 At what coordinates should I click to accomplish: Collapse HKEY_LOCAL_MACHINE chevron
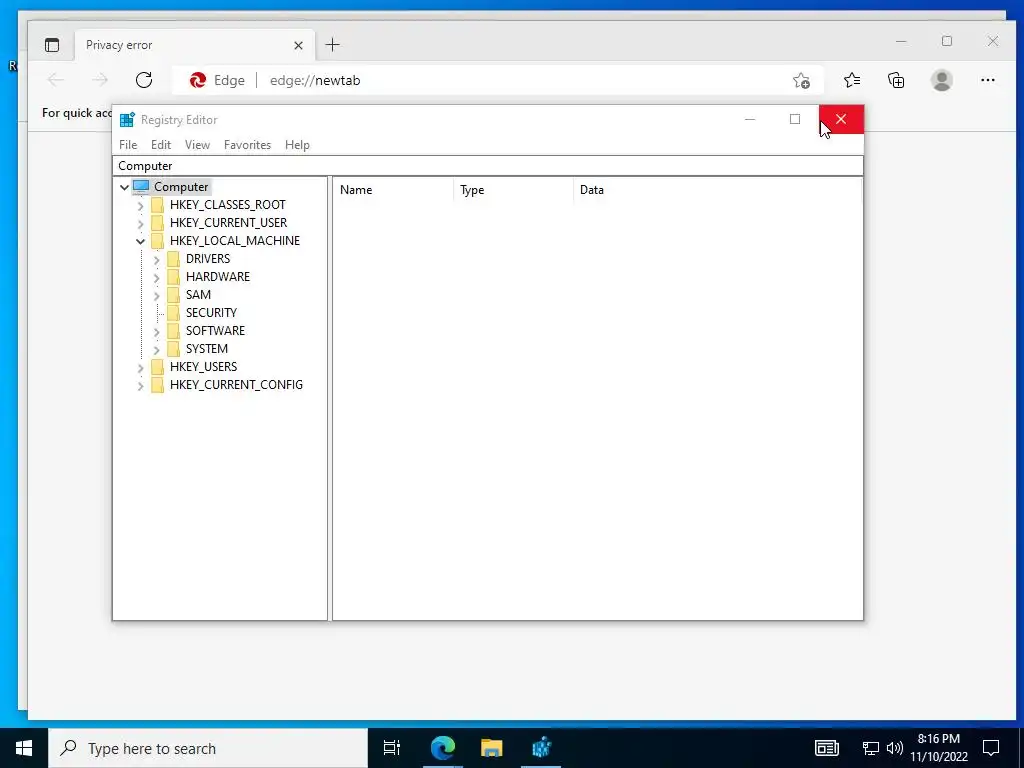point(140,242)
